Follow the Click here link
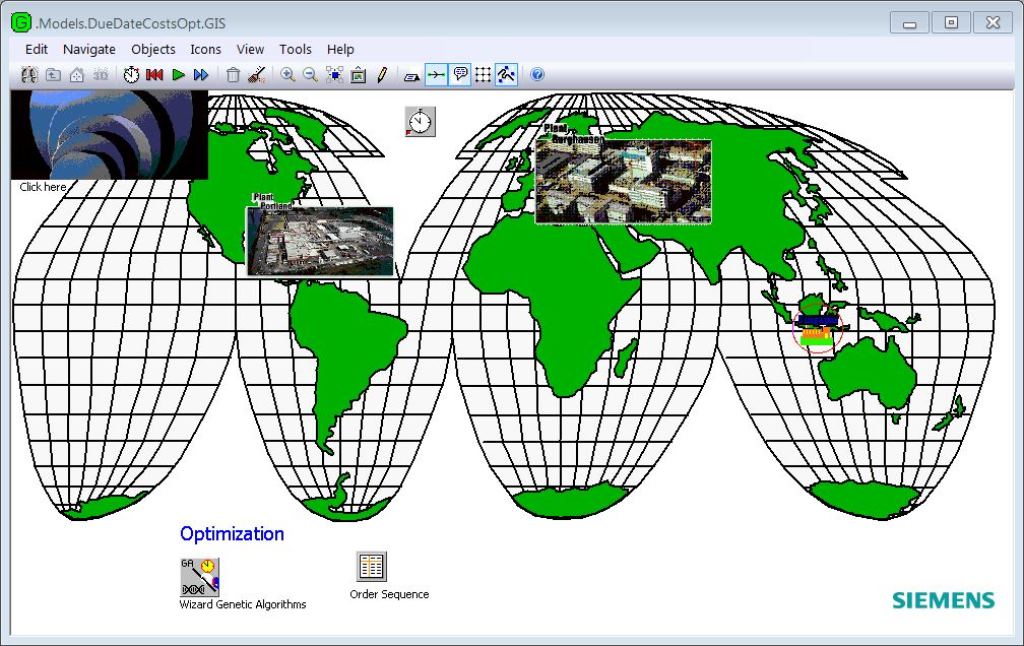This screenshot has width=1024, height=646. click(x=42, y=186)
